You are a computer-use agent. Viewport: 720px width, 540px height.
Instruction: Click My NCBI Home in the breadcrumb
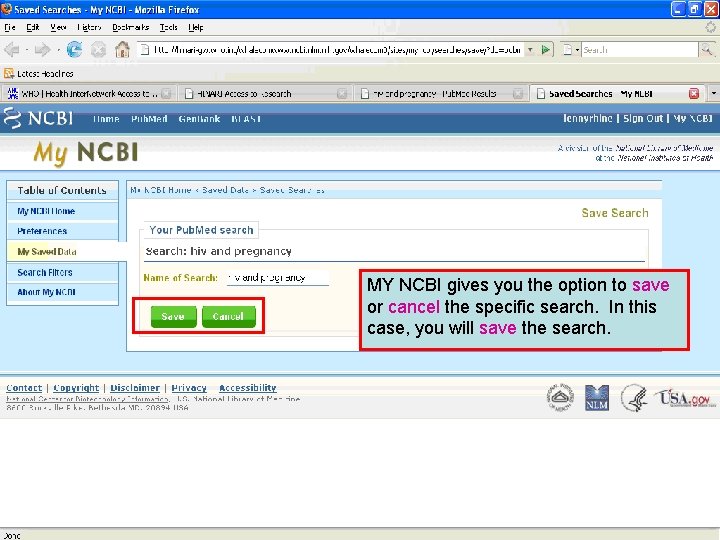(161, 190)
